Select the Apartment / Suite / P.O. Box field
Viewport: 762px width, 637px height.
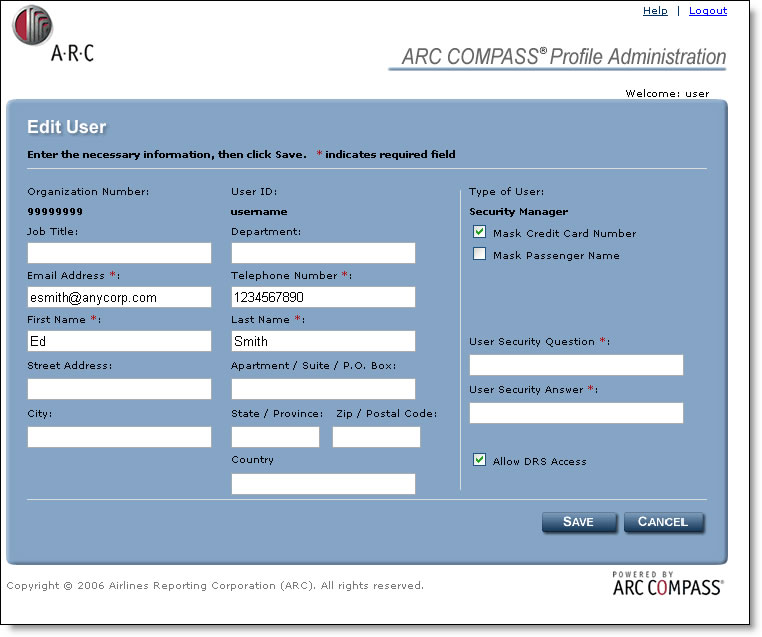[323, 389]
